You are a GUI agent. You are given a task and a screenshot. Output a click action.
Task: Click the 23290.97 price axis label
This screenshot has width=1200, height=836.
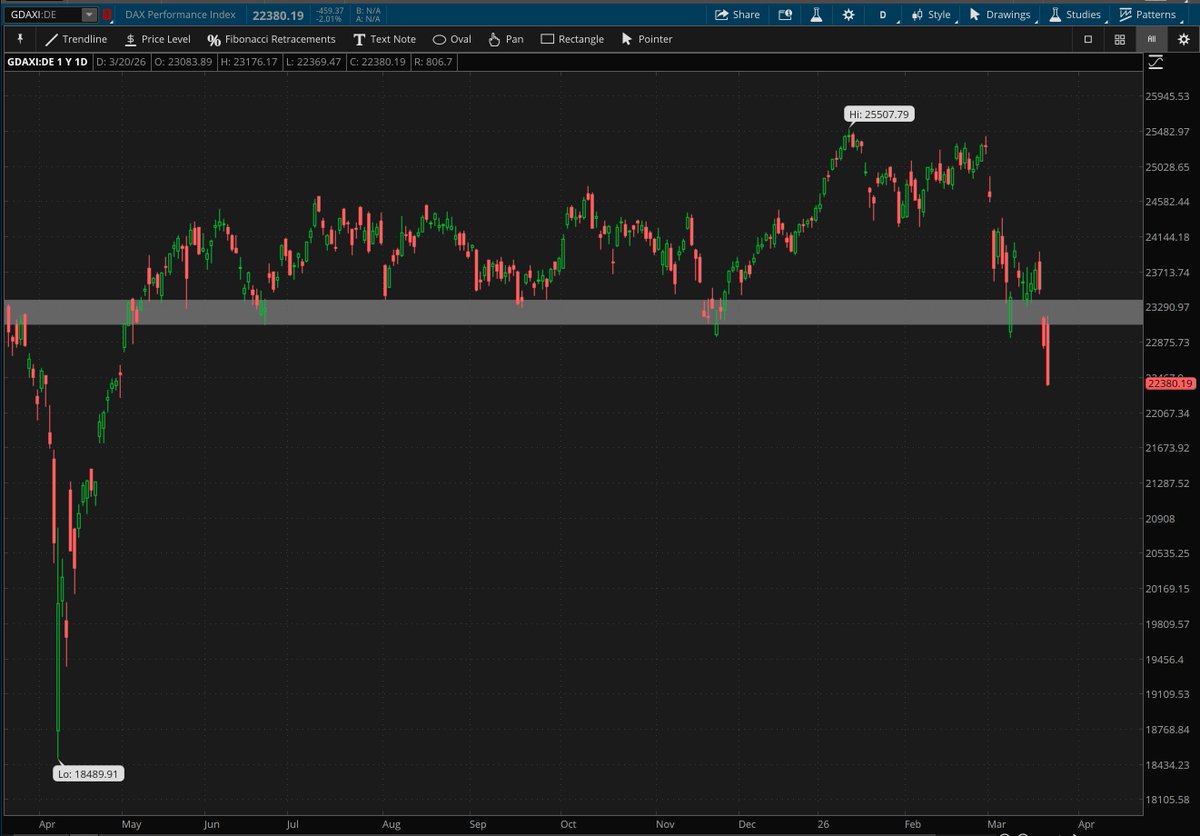[x=1169, y=307]
